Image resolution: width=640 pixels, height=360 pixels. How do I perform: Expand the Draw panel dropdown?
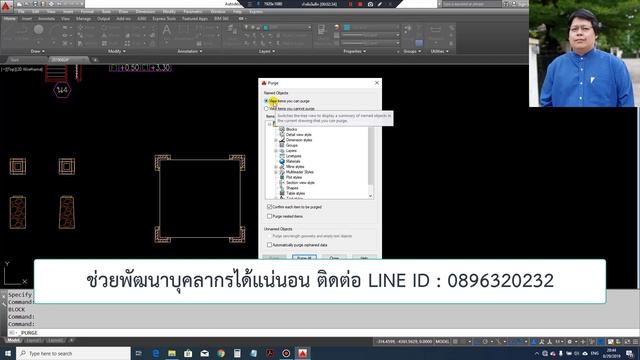[x=38, y=51]
